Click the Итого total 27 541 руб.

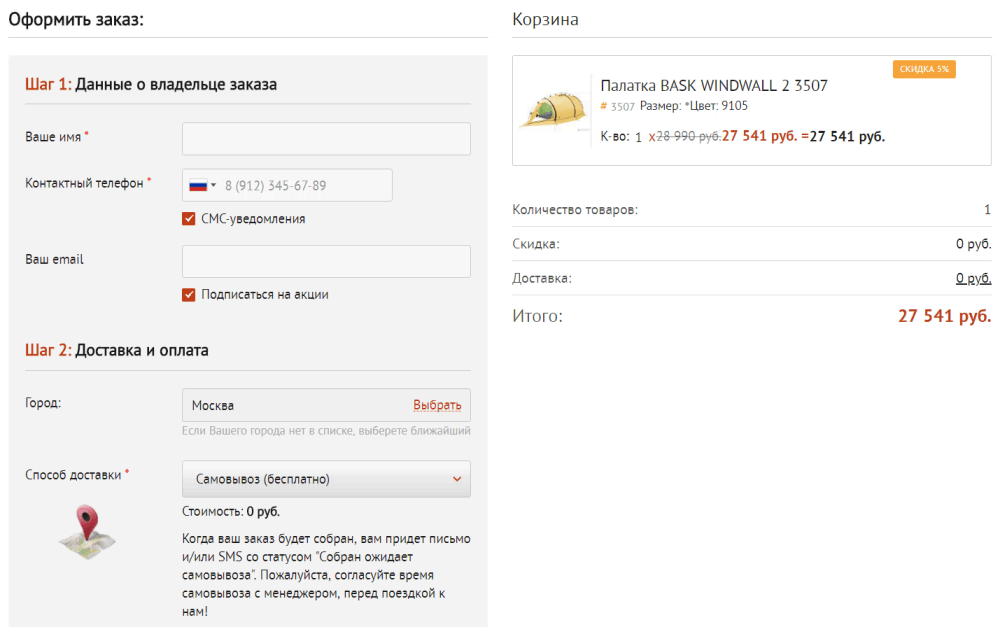click(x=945, y=316)
